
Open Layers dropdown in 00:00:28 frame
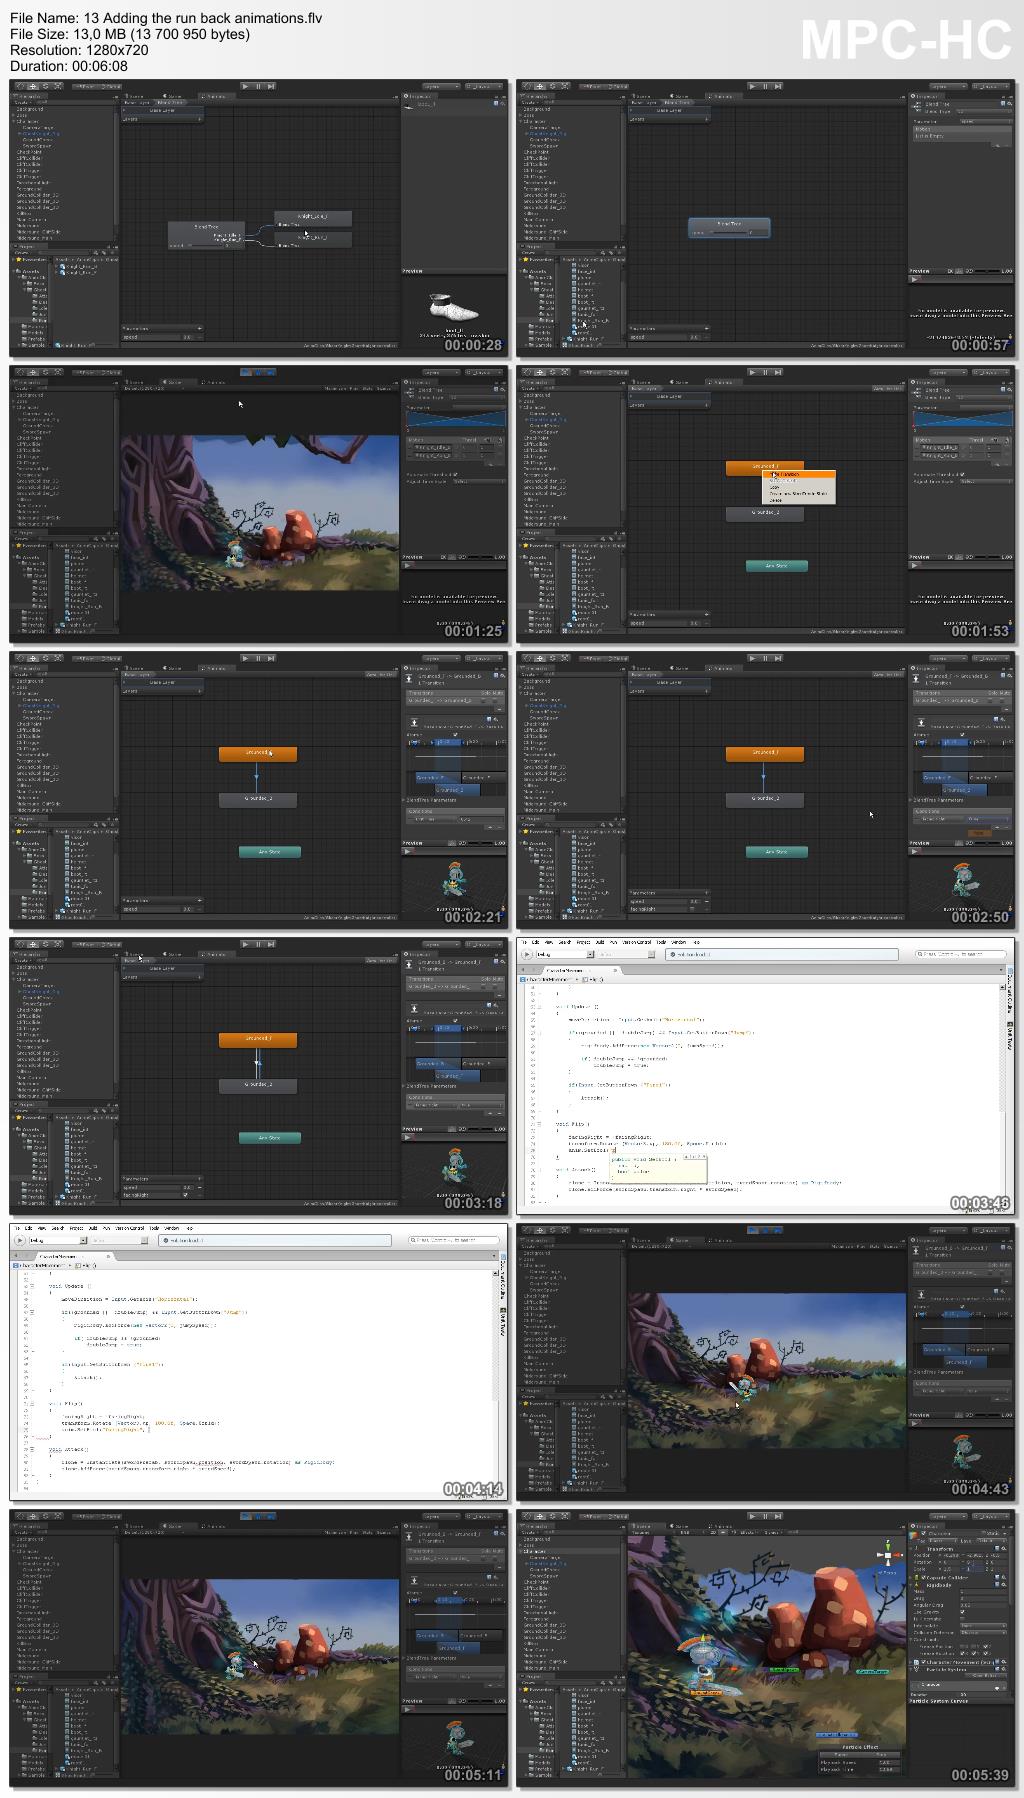pos(440,87)
